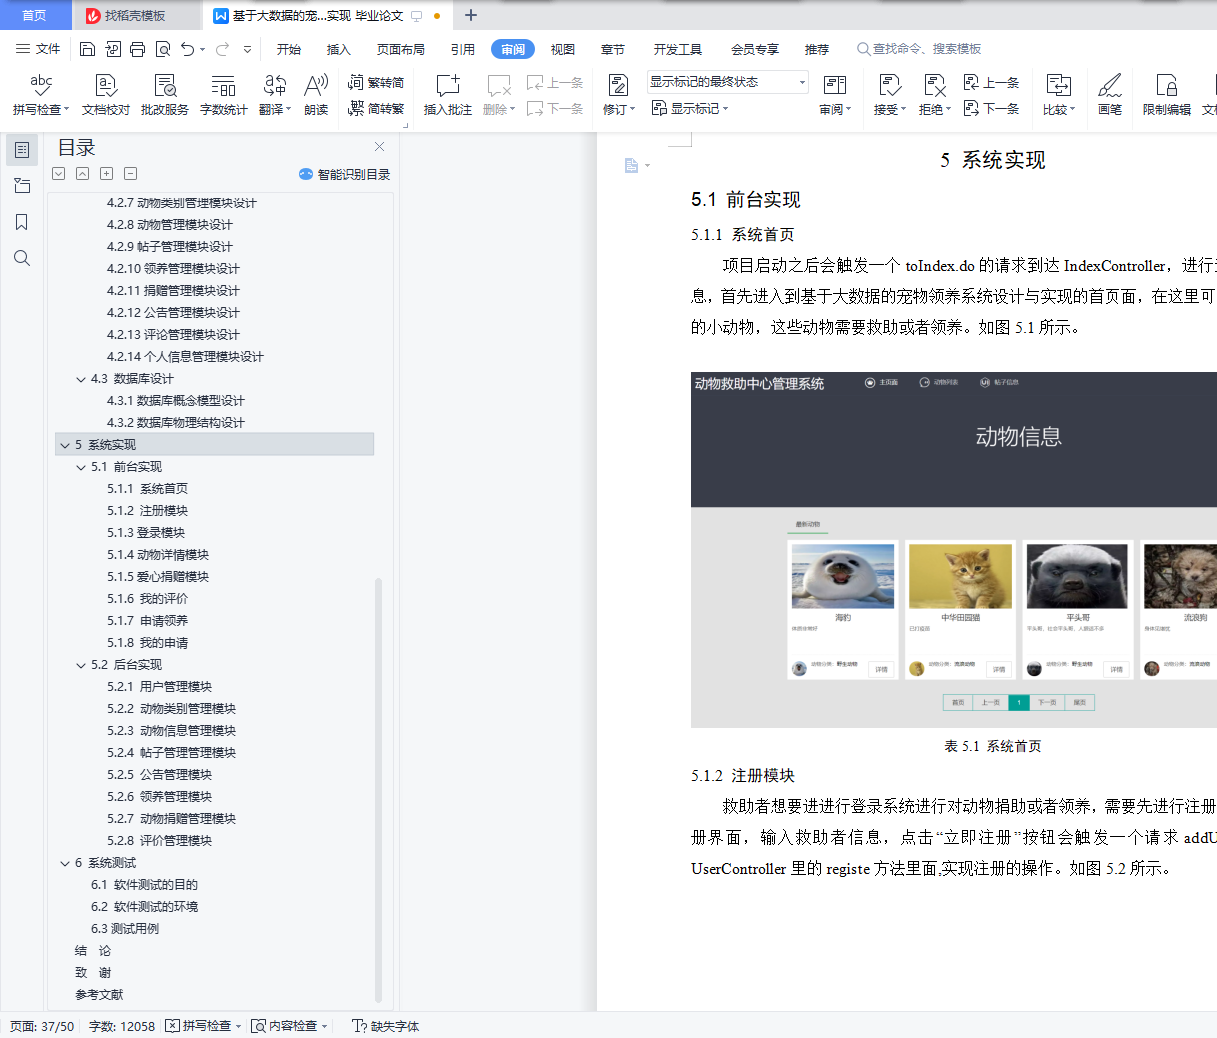Convert traditional to simplified (繁转简)
Viewport: 1217px width, 1038px height.
tap(376, 83)
